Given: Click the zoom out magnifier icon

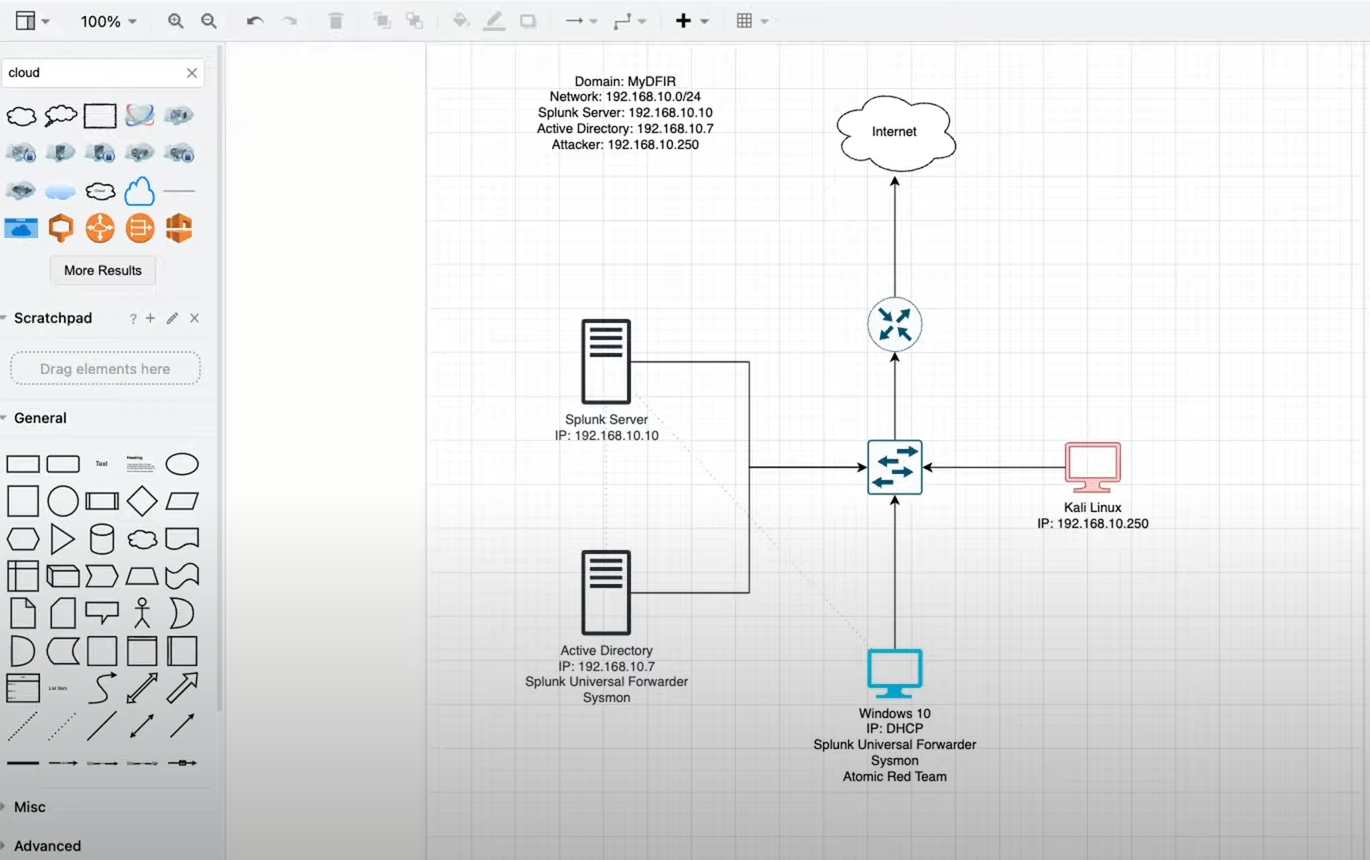Looking at the screenshot, I should click(209, 21).
